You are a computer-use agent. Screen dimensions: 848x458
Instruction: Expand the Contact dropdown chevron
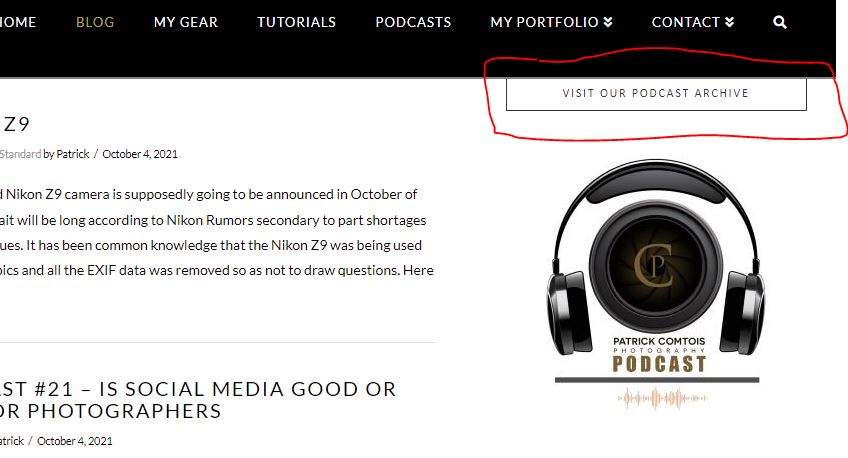729,22
